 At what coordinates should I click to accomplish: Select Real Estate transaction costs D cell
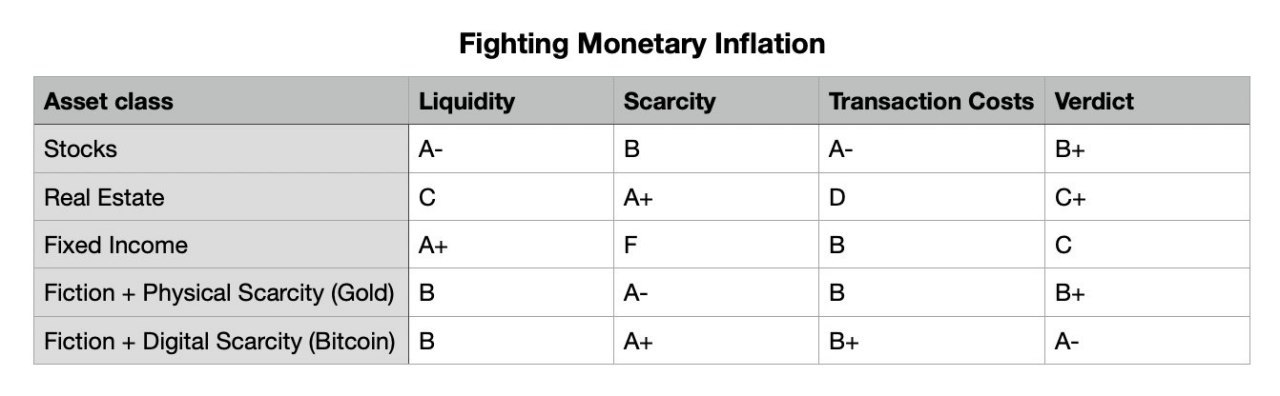pyautogui.click(x=932, y=197)
